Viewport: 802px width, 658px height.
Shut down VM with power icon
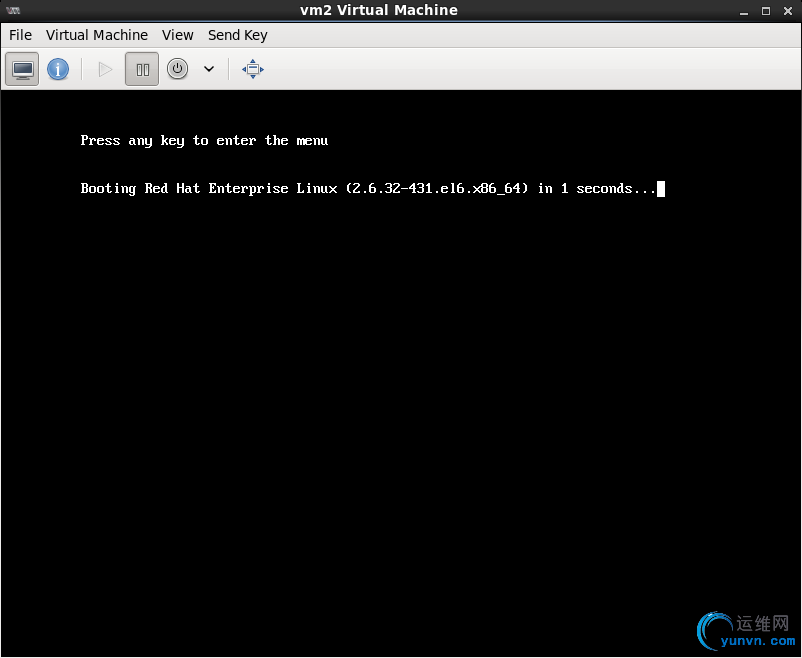177,69
